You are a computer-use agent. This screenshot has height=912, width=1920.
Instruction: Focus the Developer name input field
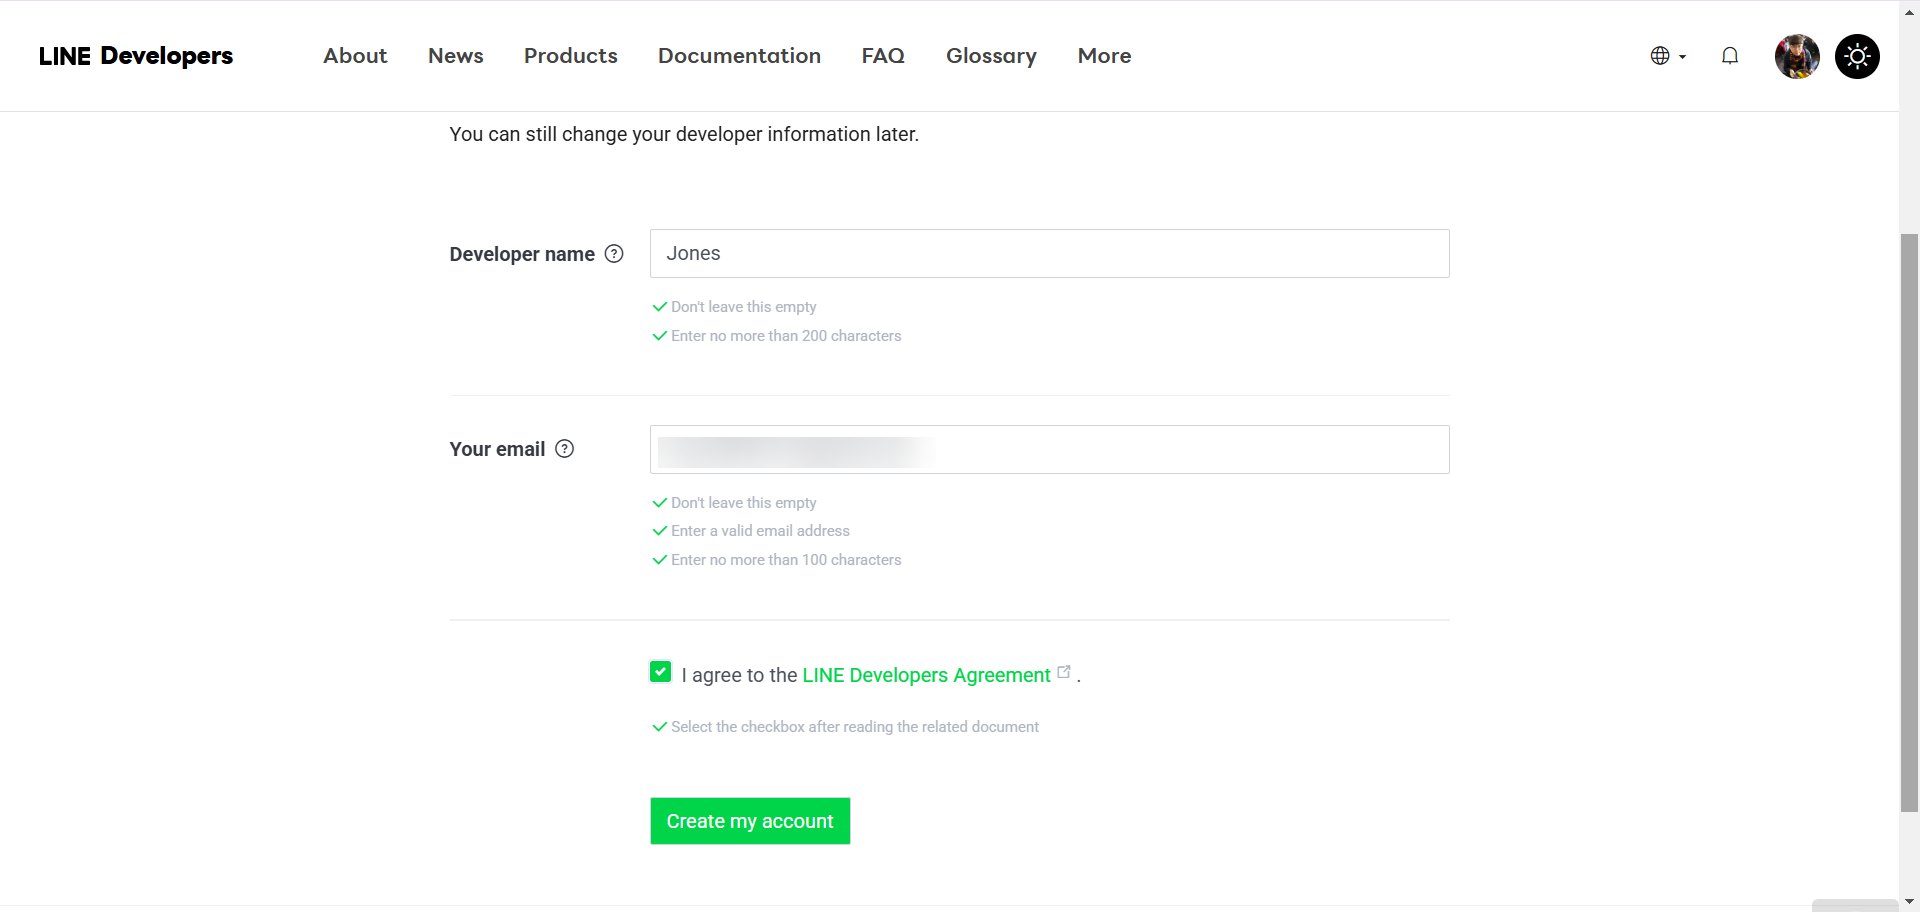1050,254
